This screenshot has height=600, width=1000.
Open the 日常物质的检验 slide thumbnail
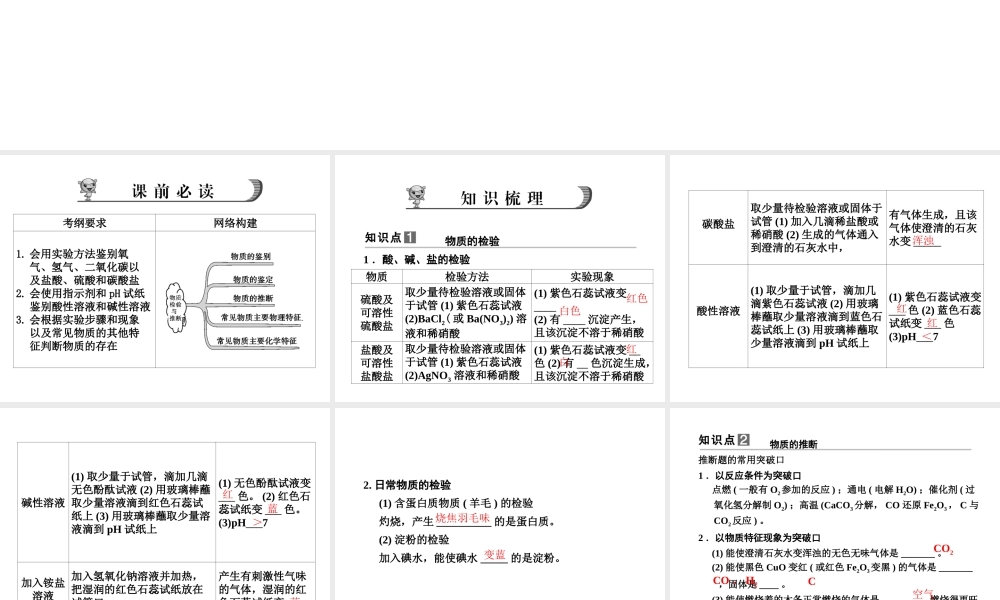point(500,504)
